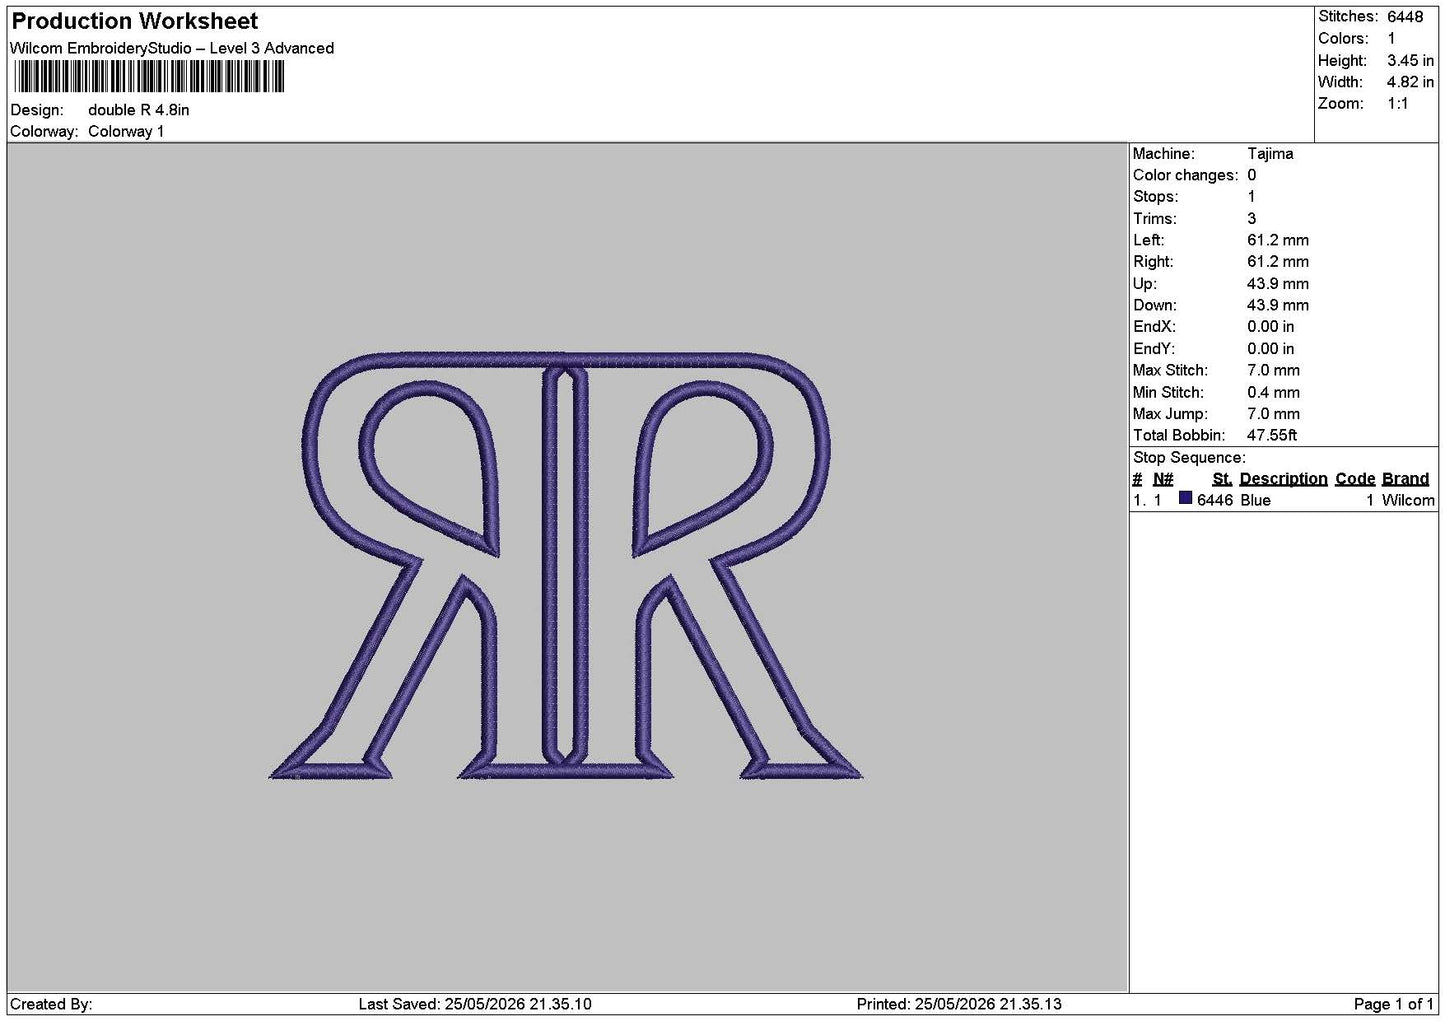The height and width of the screenshot is (1021, 1445).
Task: Click the Down label
Action: point(1155,306)
